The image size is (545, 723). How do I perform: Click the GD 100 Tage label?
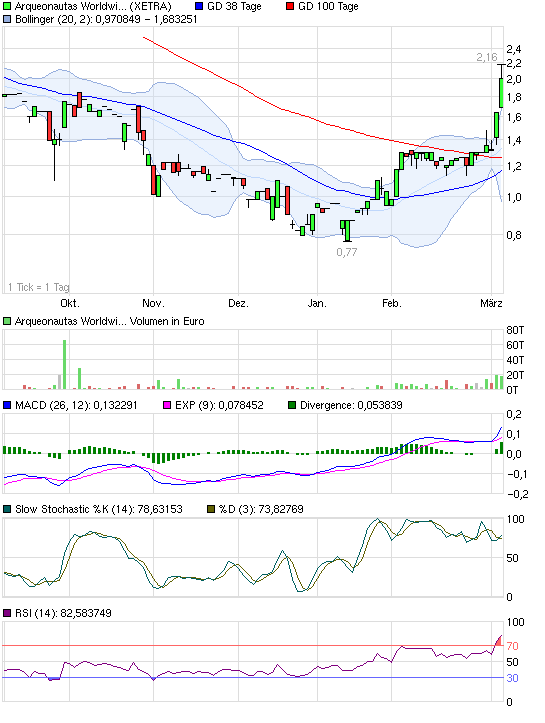pos(328,6)
